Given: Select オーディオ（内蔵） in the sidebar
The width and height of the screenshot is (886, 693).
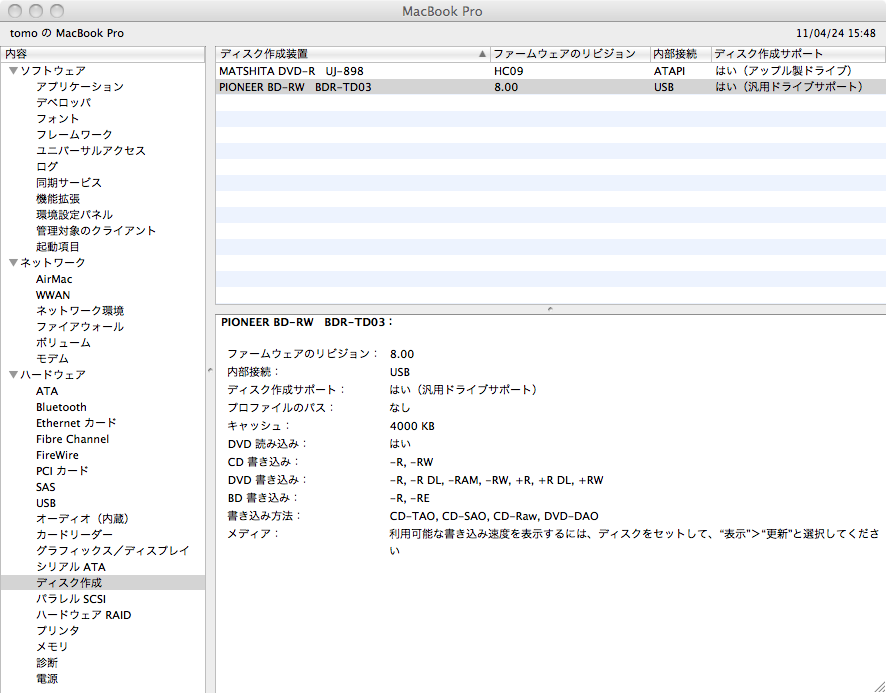Looking at the screenshot, I should pos(83,518).
